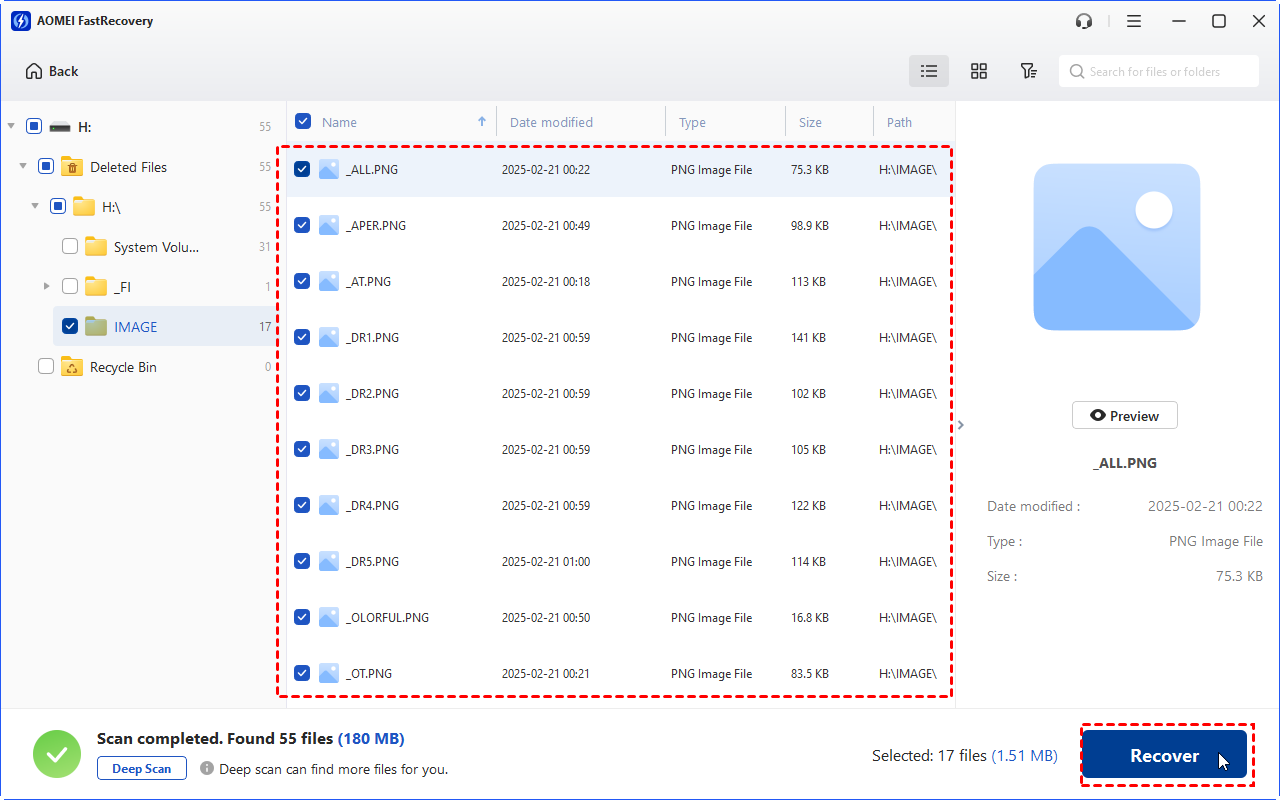Click image icon of _APER.PNG
The height and width of the screenshot is (800, 1280).
(x=329, y=226)
